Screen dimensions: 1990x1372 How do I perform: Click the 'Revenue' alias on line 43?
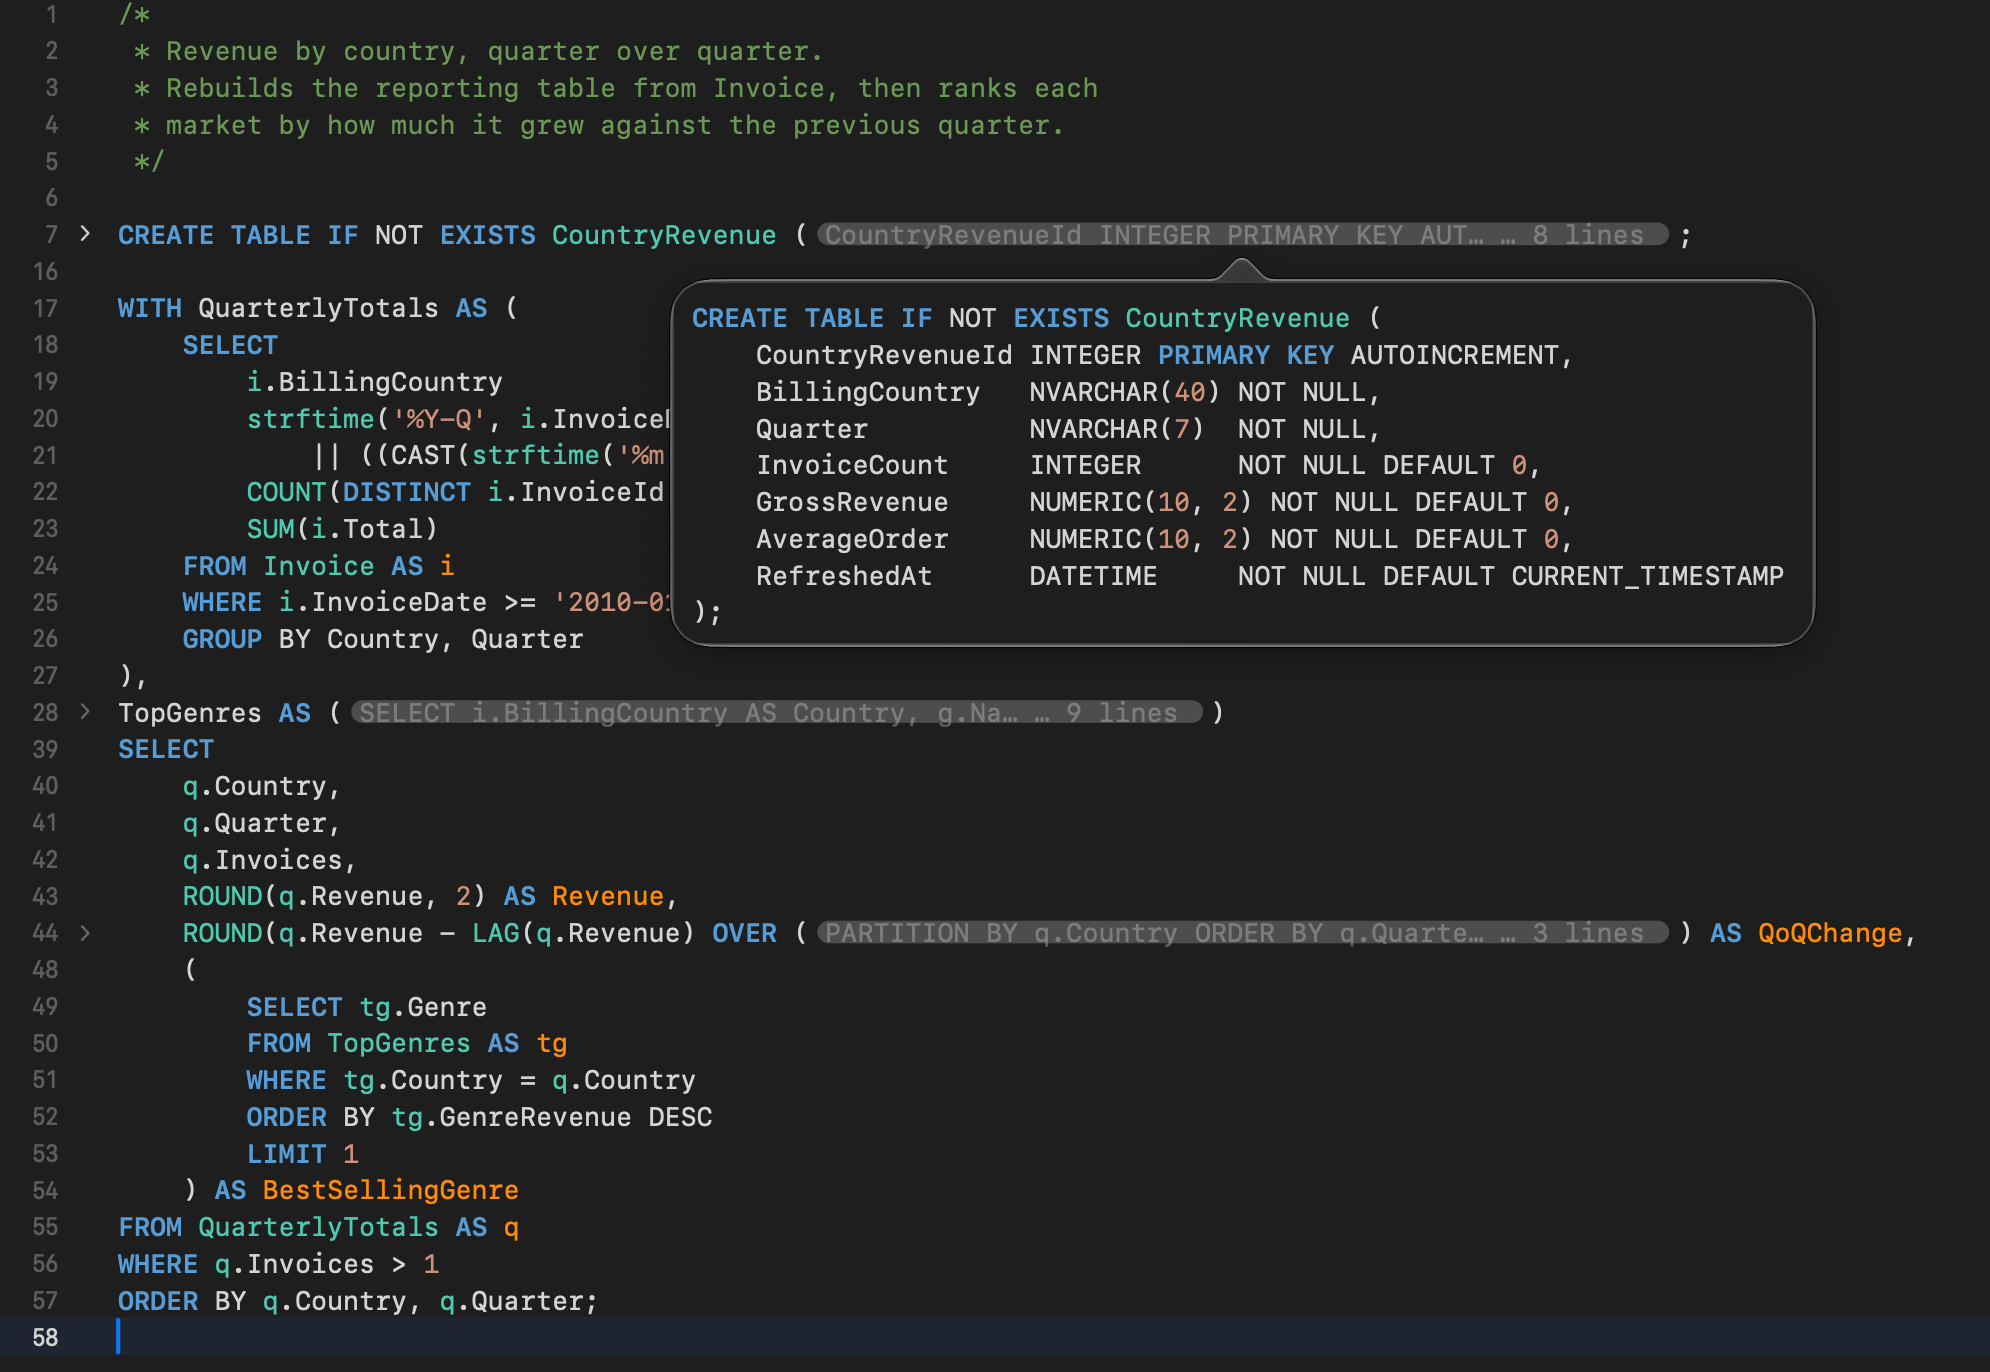pos(608,896)
